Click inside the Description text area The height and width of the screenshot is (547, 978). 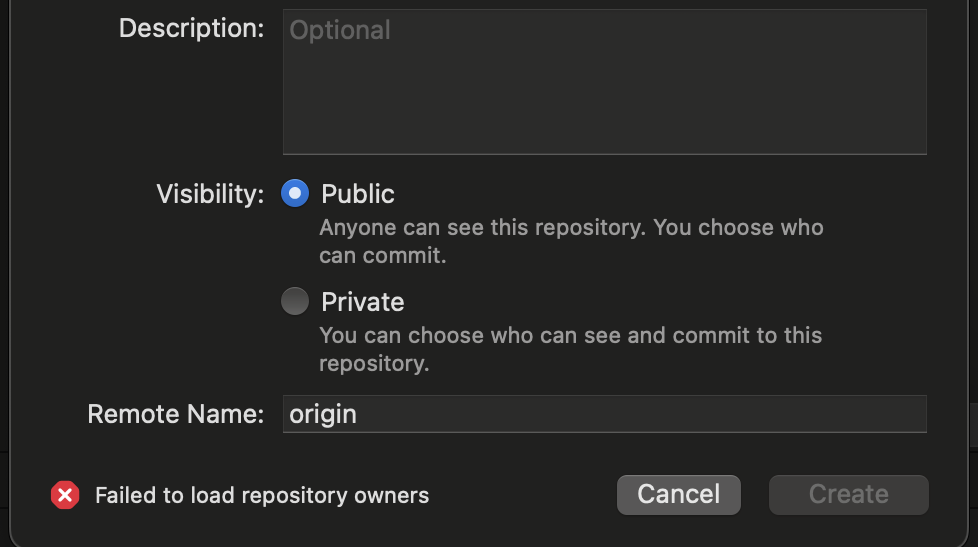(604, 90)
